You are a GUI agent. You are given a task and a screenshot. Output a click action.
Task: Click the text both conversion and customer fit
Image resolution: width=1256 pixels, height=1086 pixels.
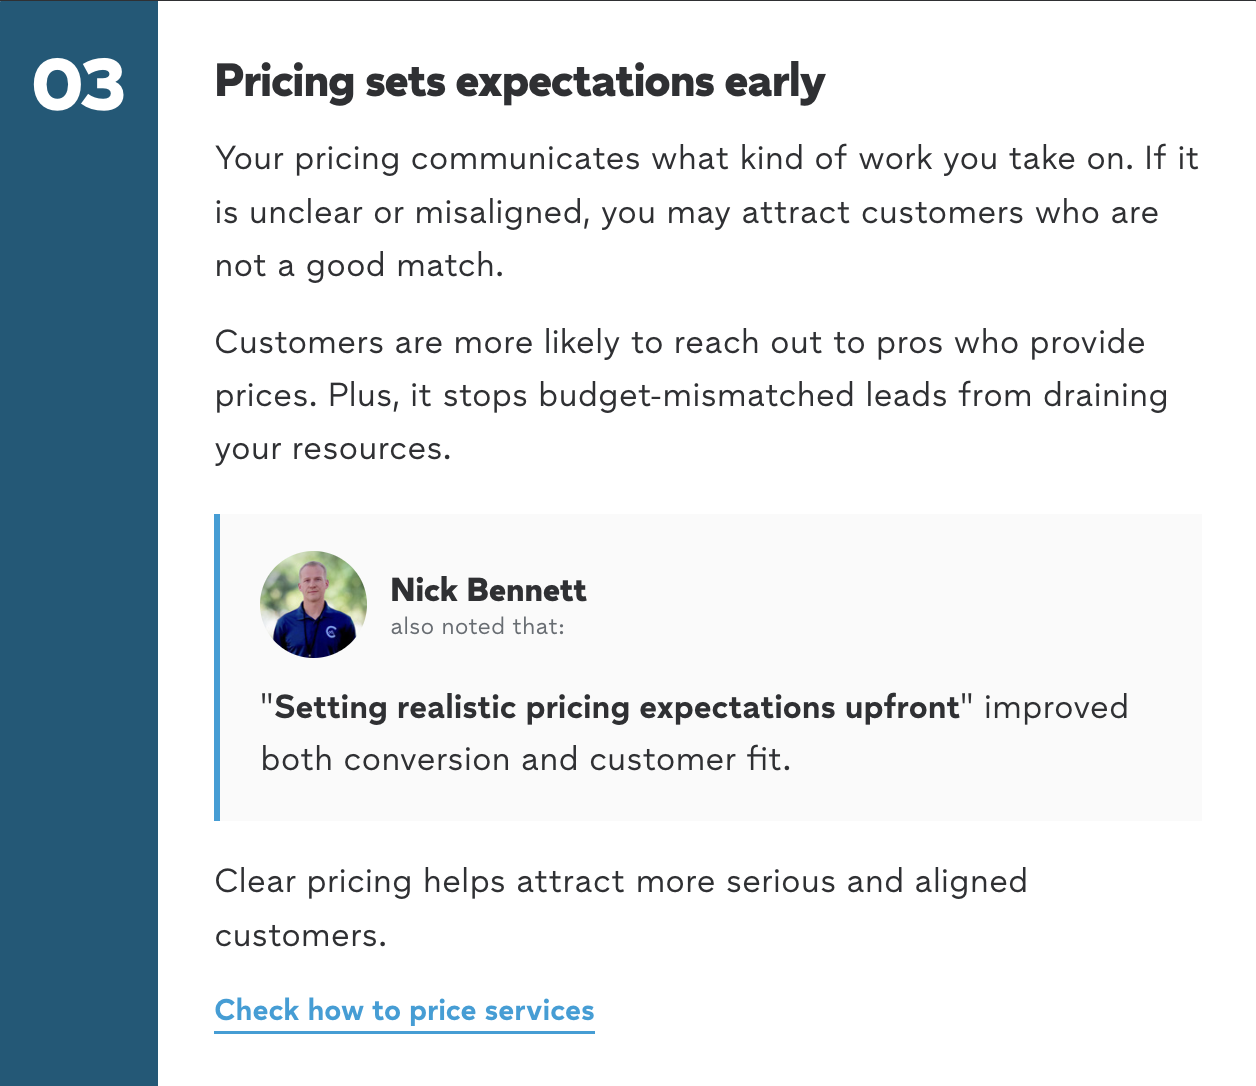526,760
